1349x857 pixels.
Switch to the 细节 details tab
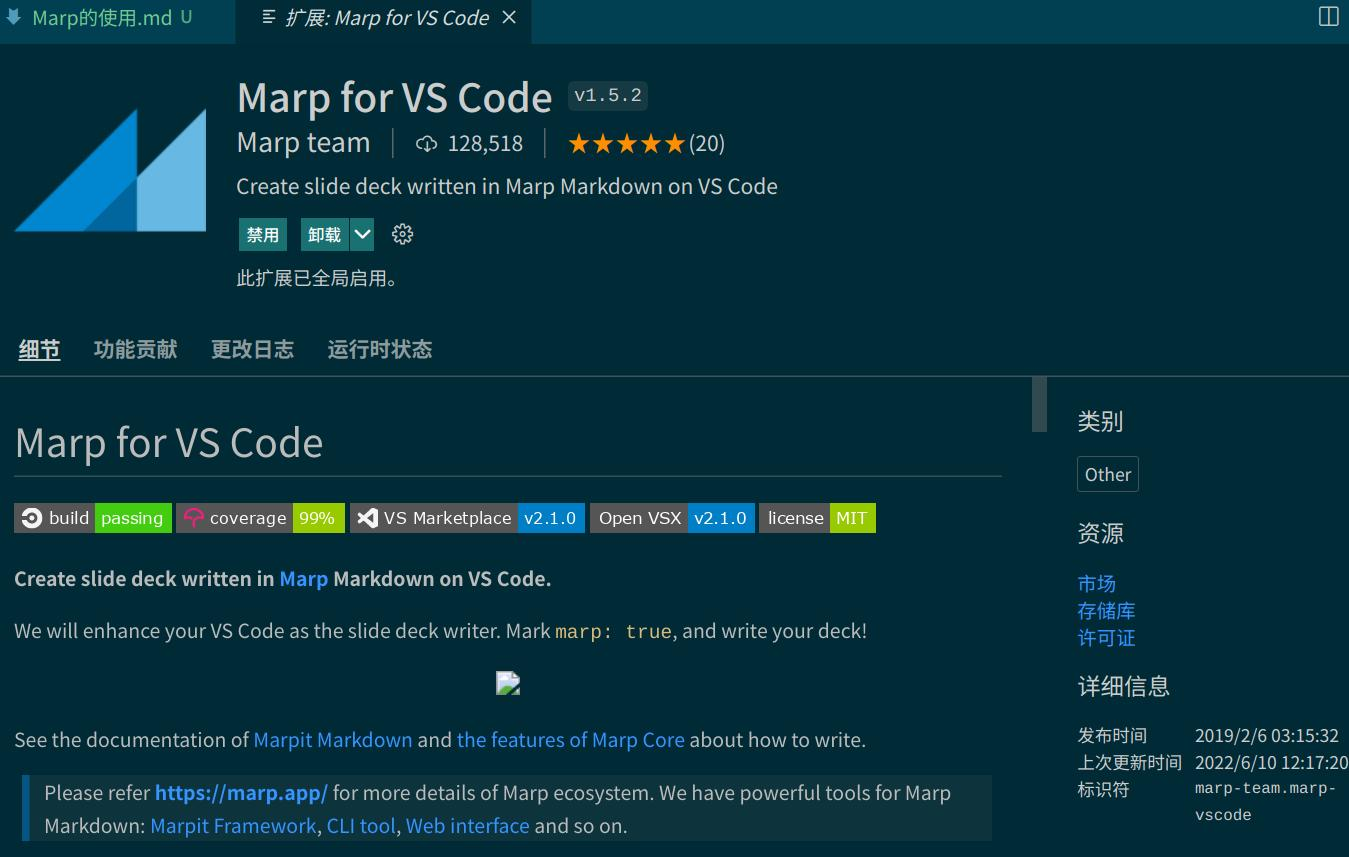pyautogui.click(x=39, y=349)
